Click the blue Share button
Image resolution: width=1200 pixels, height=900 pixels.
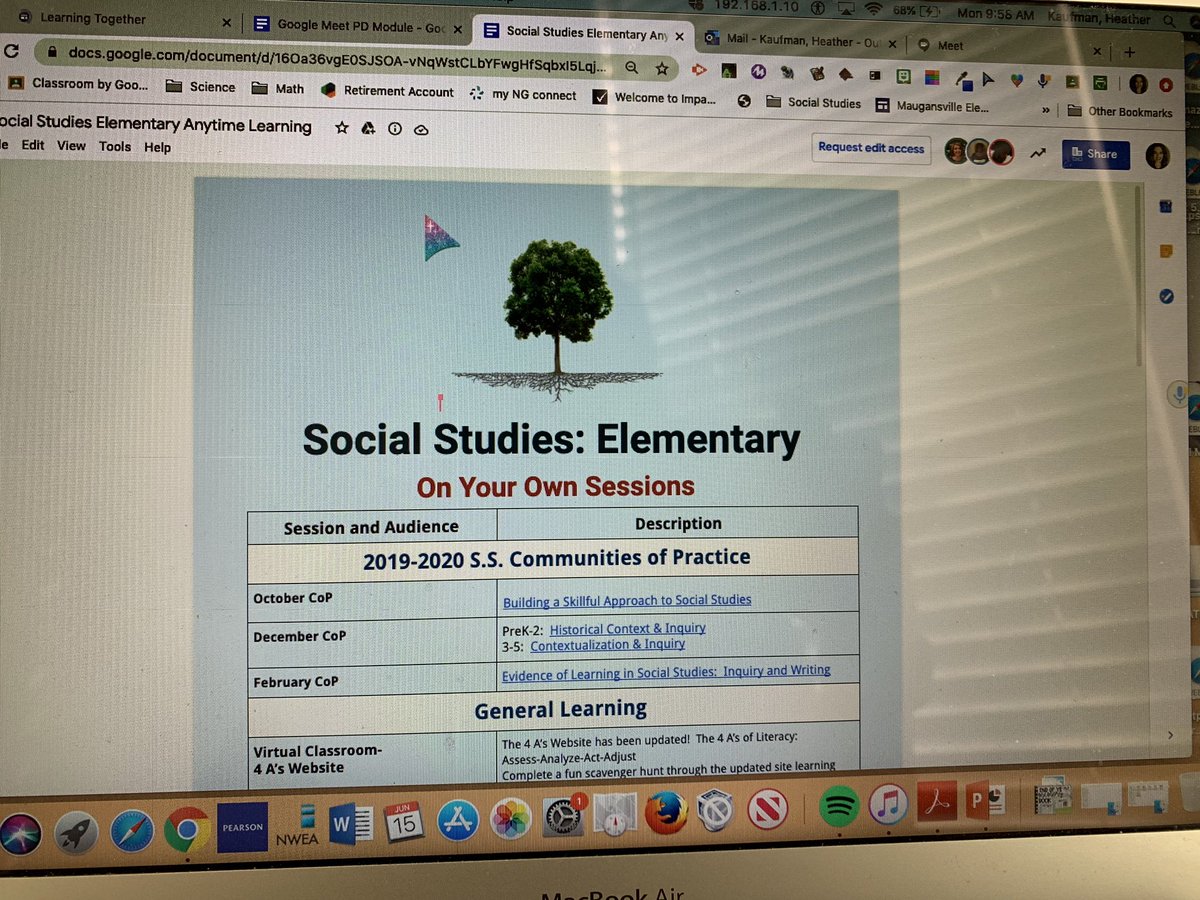[x=1095, y=154]
